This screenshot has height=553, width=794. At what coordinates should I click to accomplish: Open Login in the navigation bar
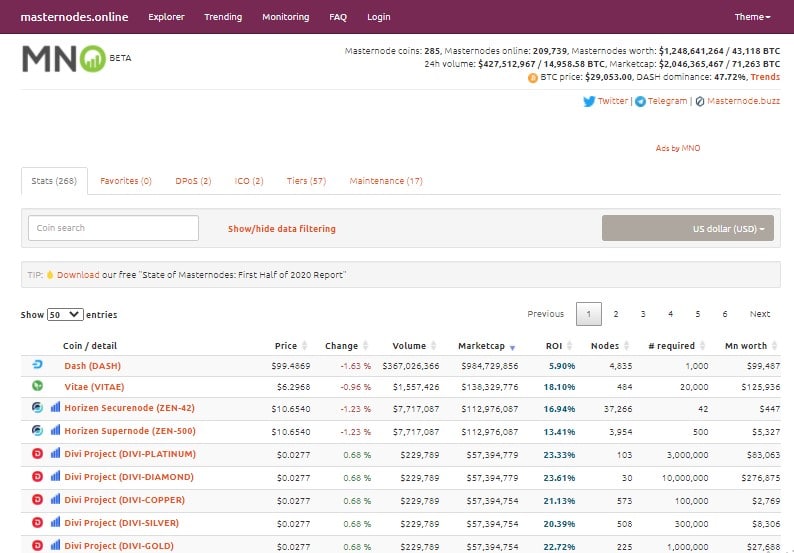coord(379,17)
